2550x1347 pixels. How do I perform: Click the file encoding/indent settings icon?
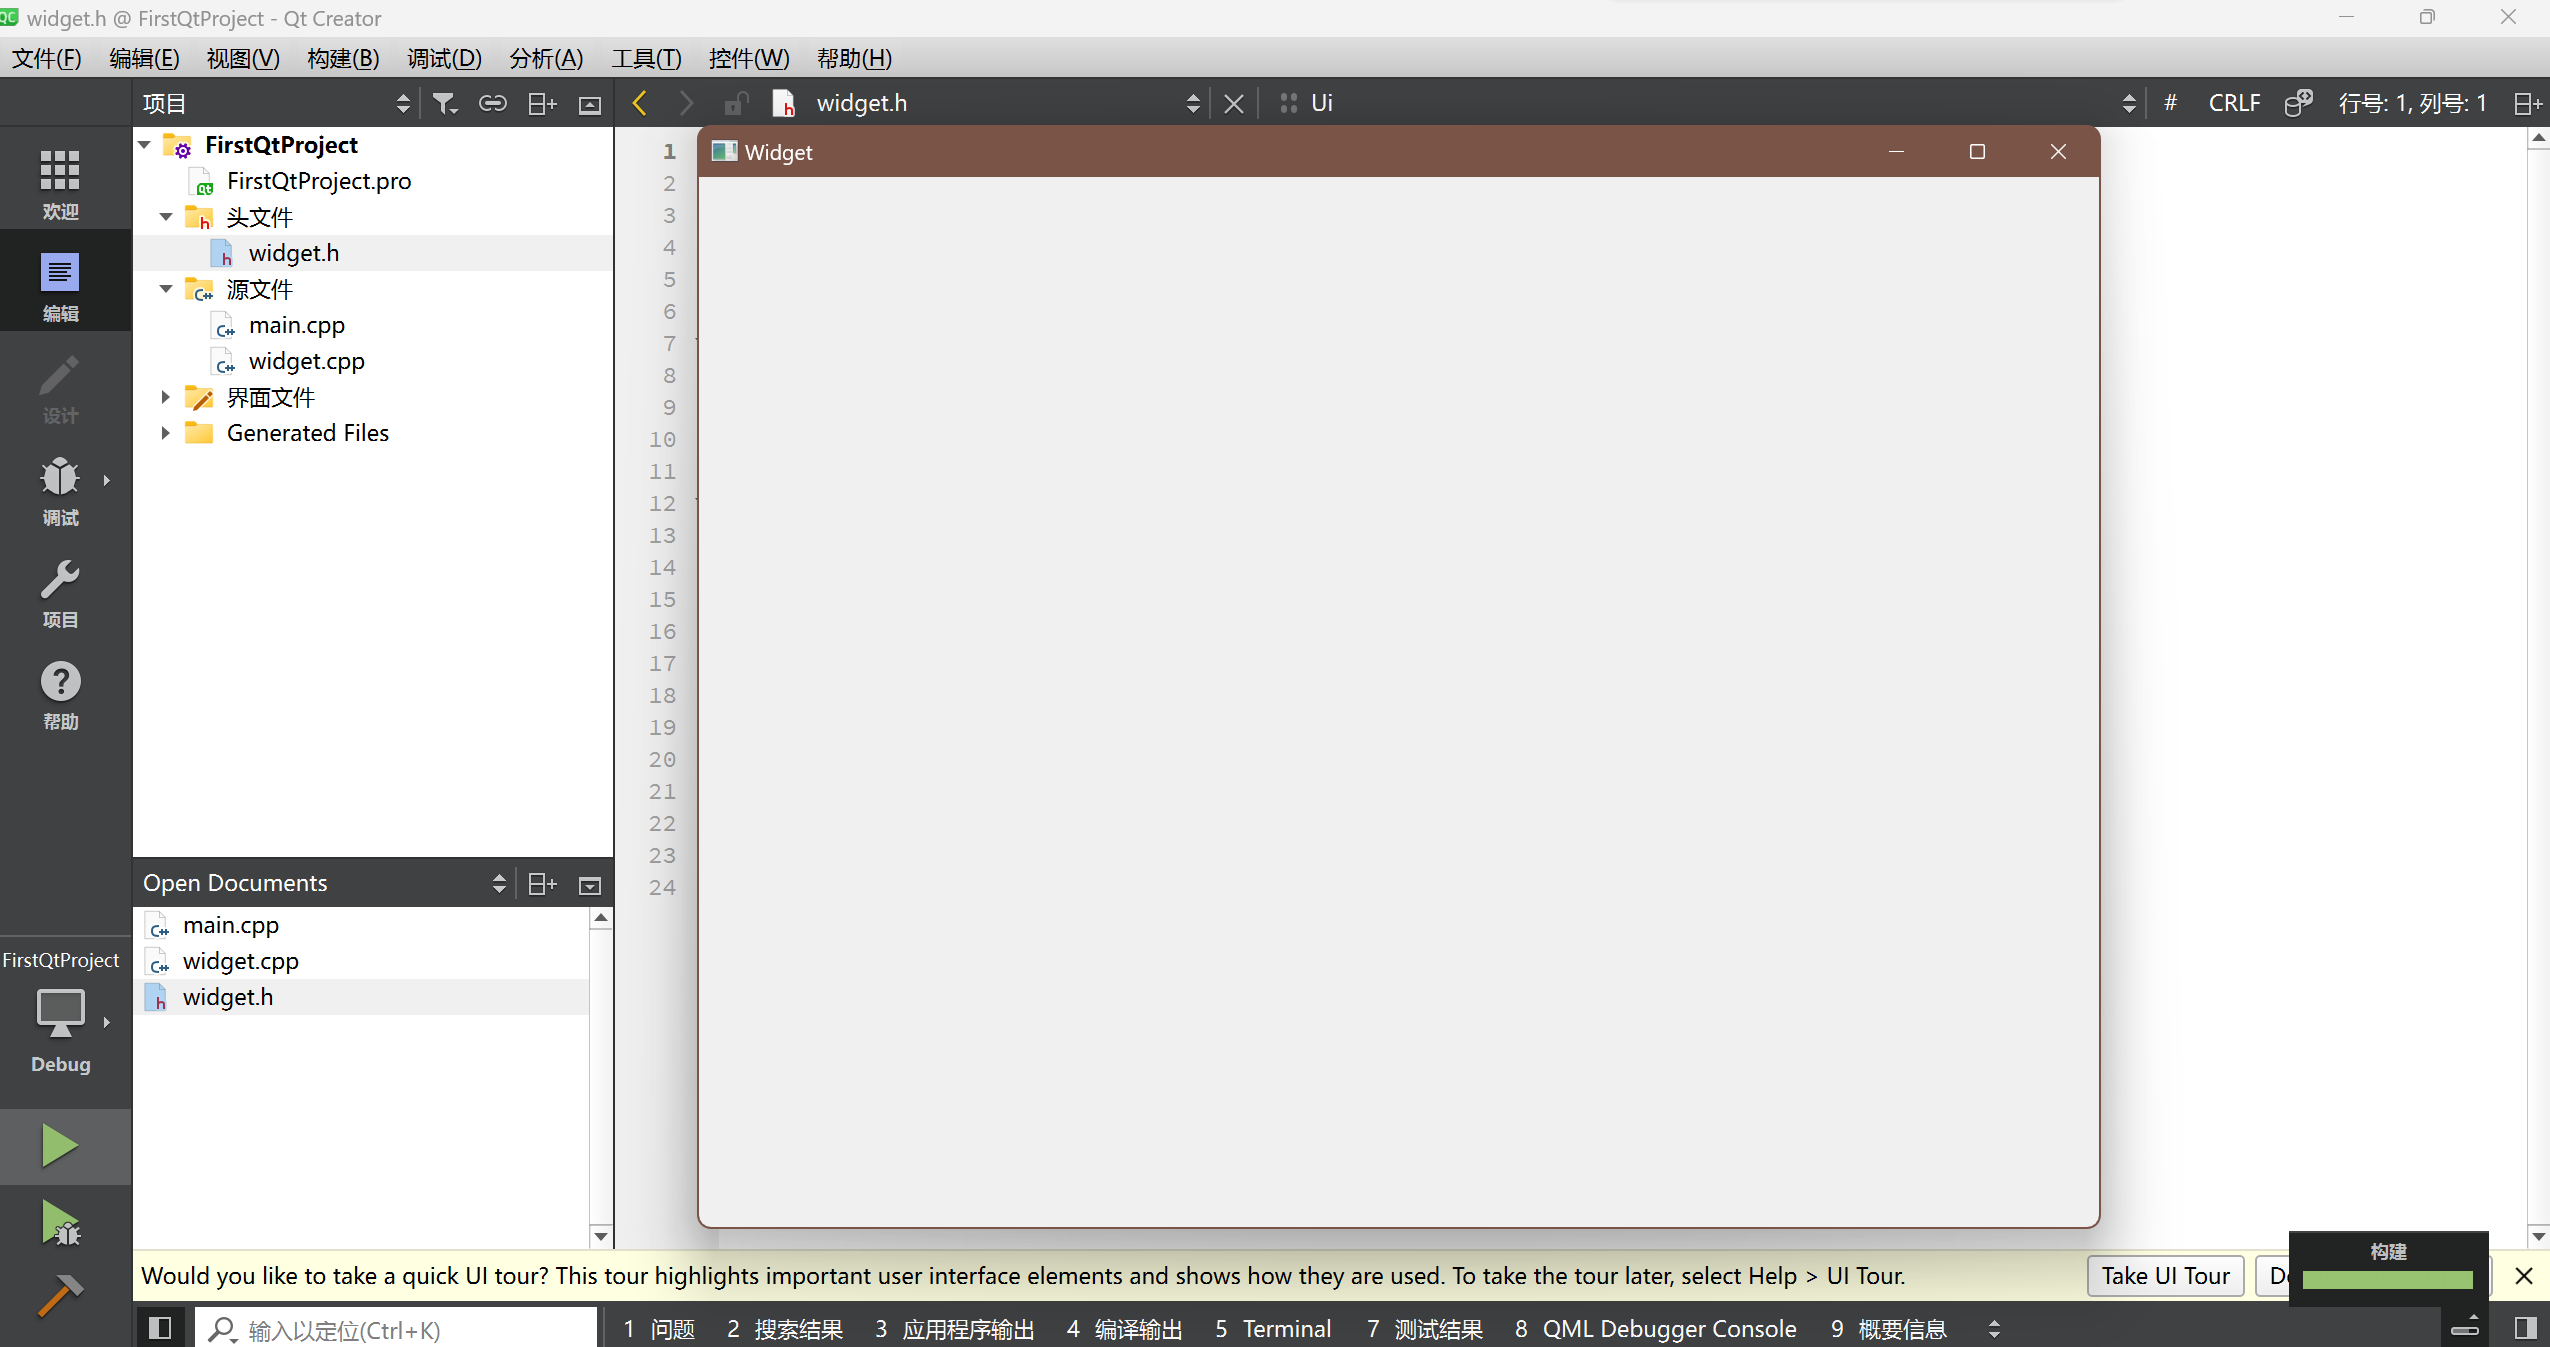(x=2298, y=103)
